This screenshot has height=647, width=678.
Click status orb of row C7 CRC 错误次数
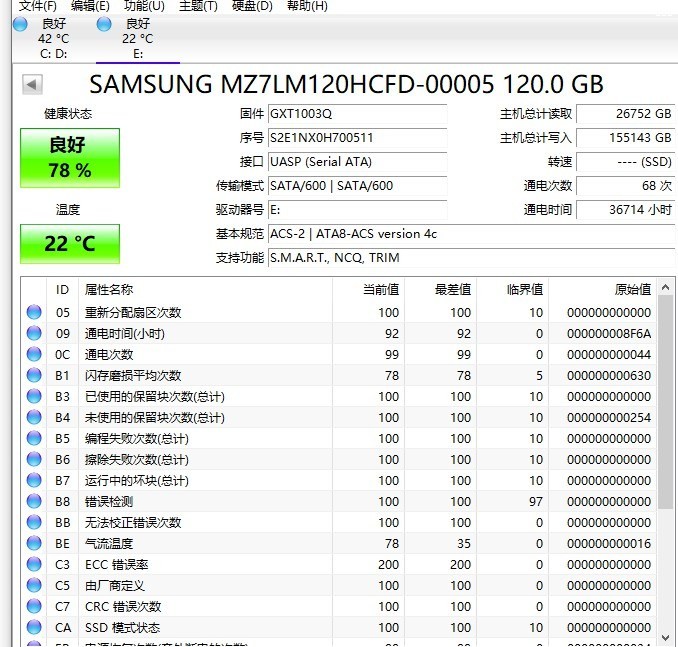34,606
